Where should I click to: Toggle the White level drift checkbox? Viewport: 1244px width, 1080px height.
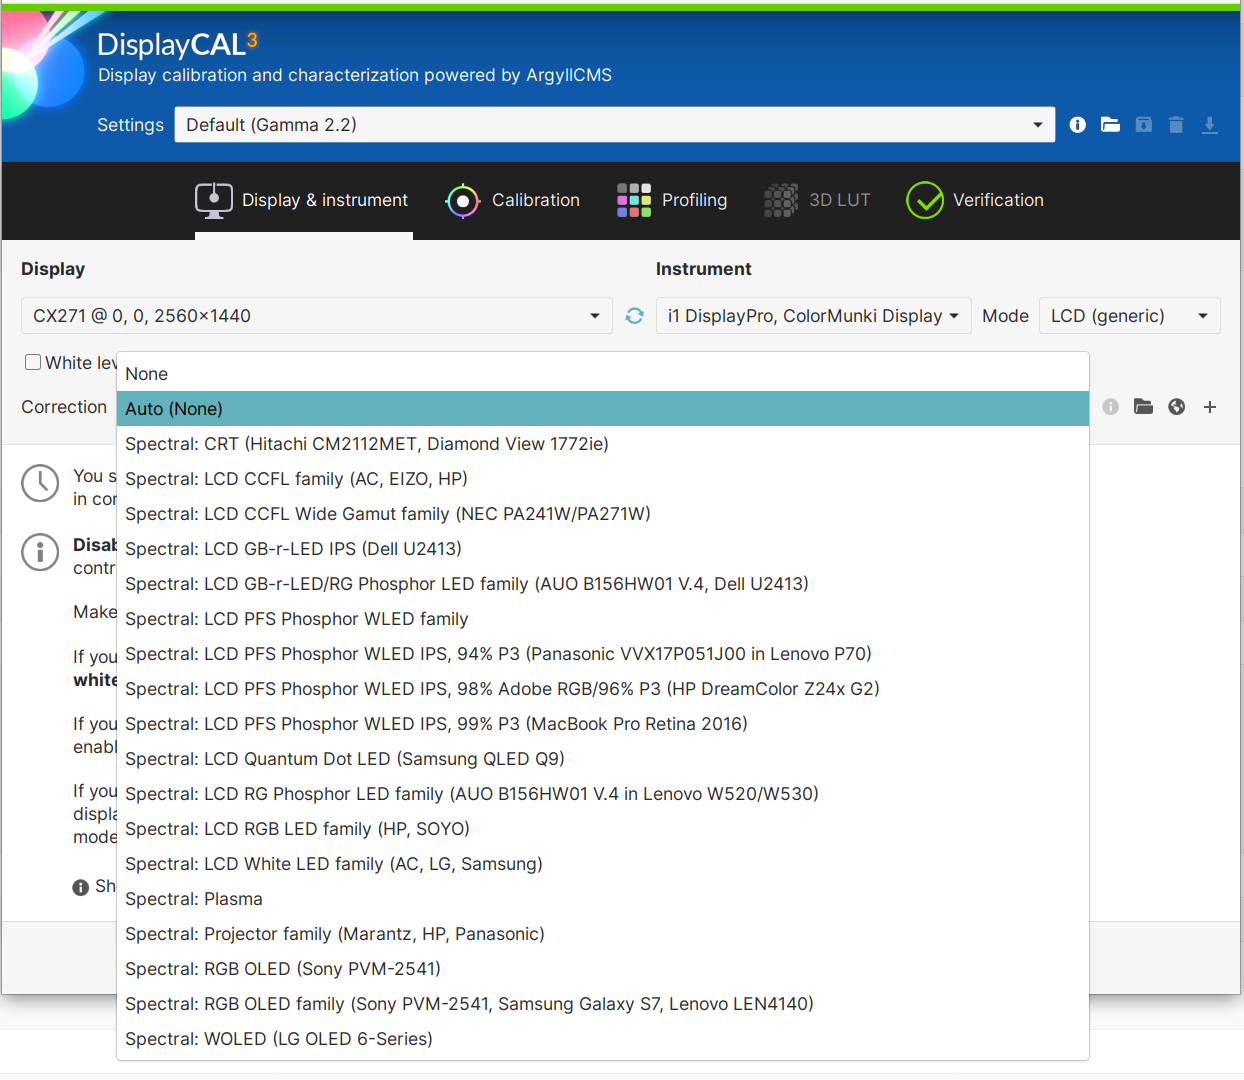[x=33, y=362]
